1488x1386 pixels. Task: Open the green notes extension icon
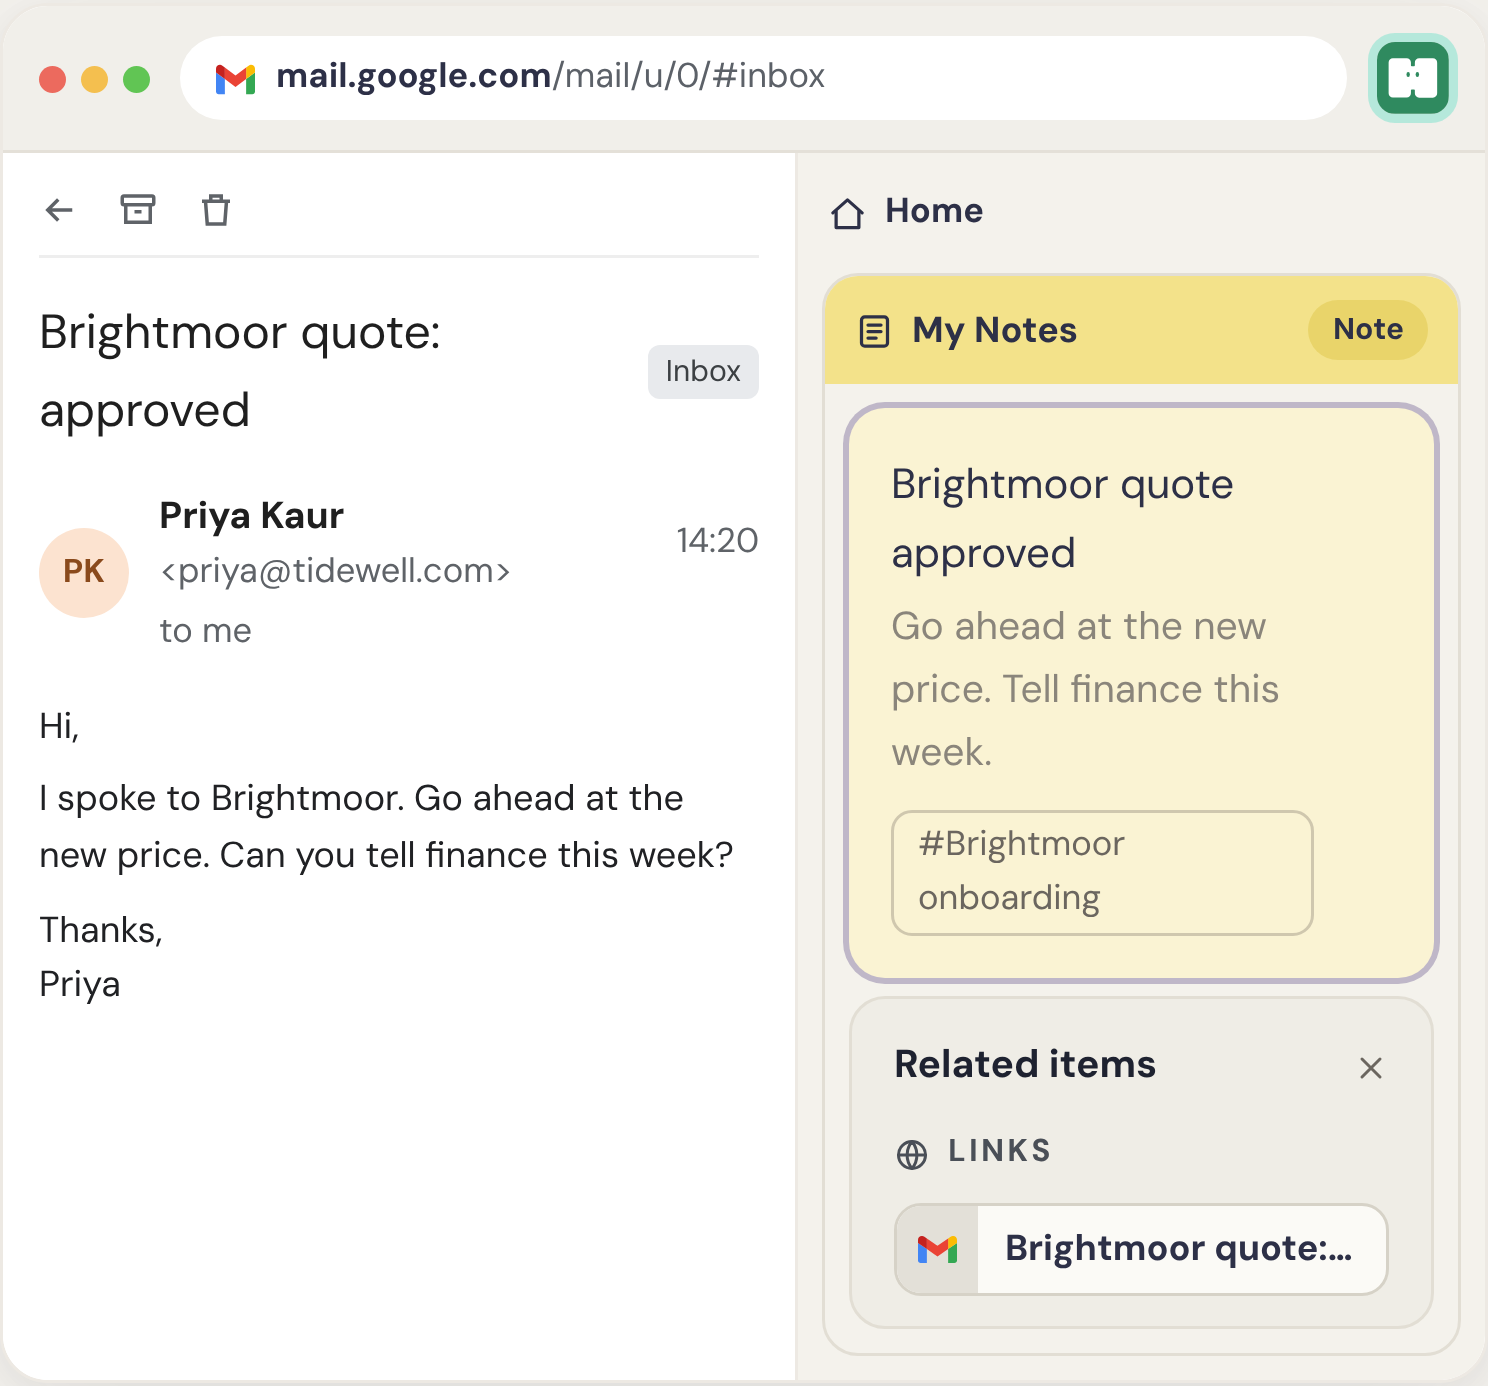pos(1412,78)
